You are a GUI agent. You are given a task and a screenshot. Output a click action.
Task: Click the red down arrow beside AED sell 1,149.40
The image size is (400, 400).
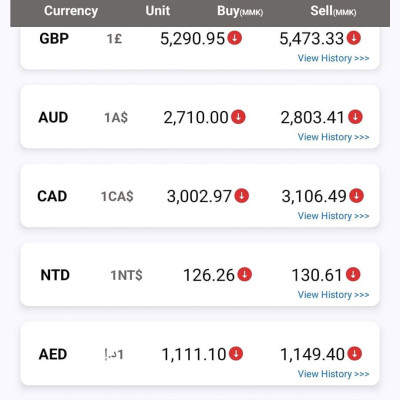point(354,353)
